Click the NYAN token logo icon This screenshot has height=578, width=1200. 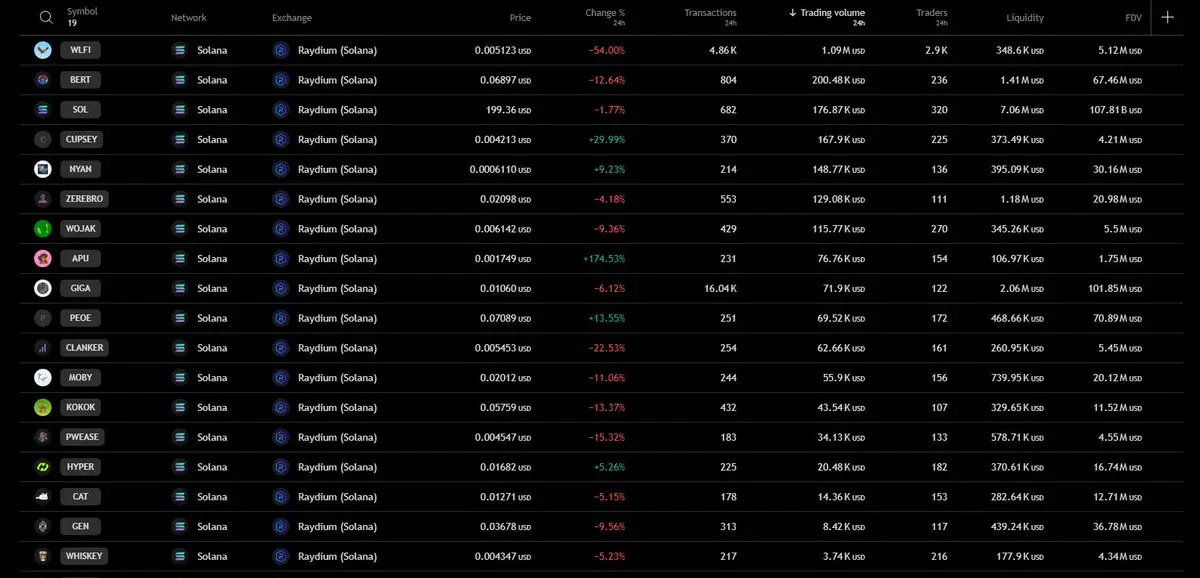43,169
